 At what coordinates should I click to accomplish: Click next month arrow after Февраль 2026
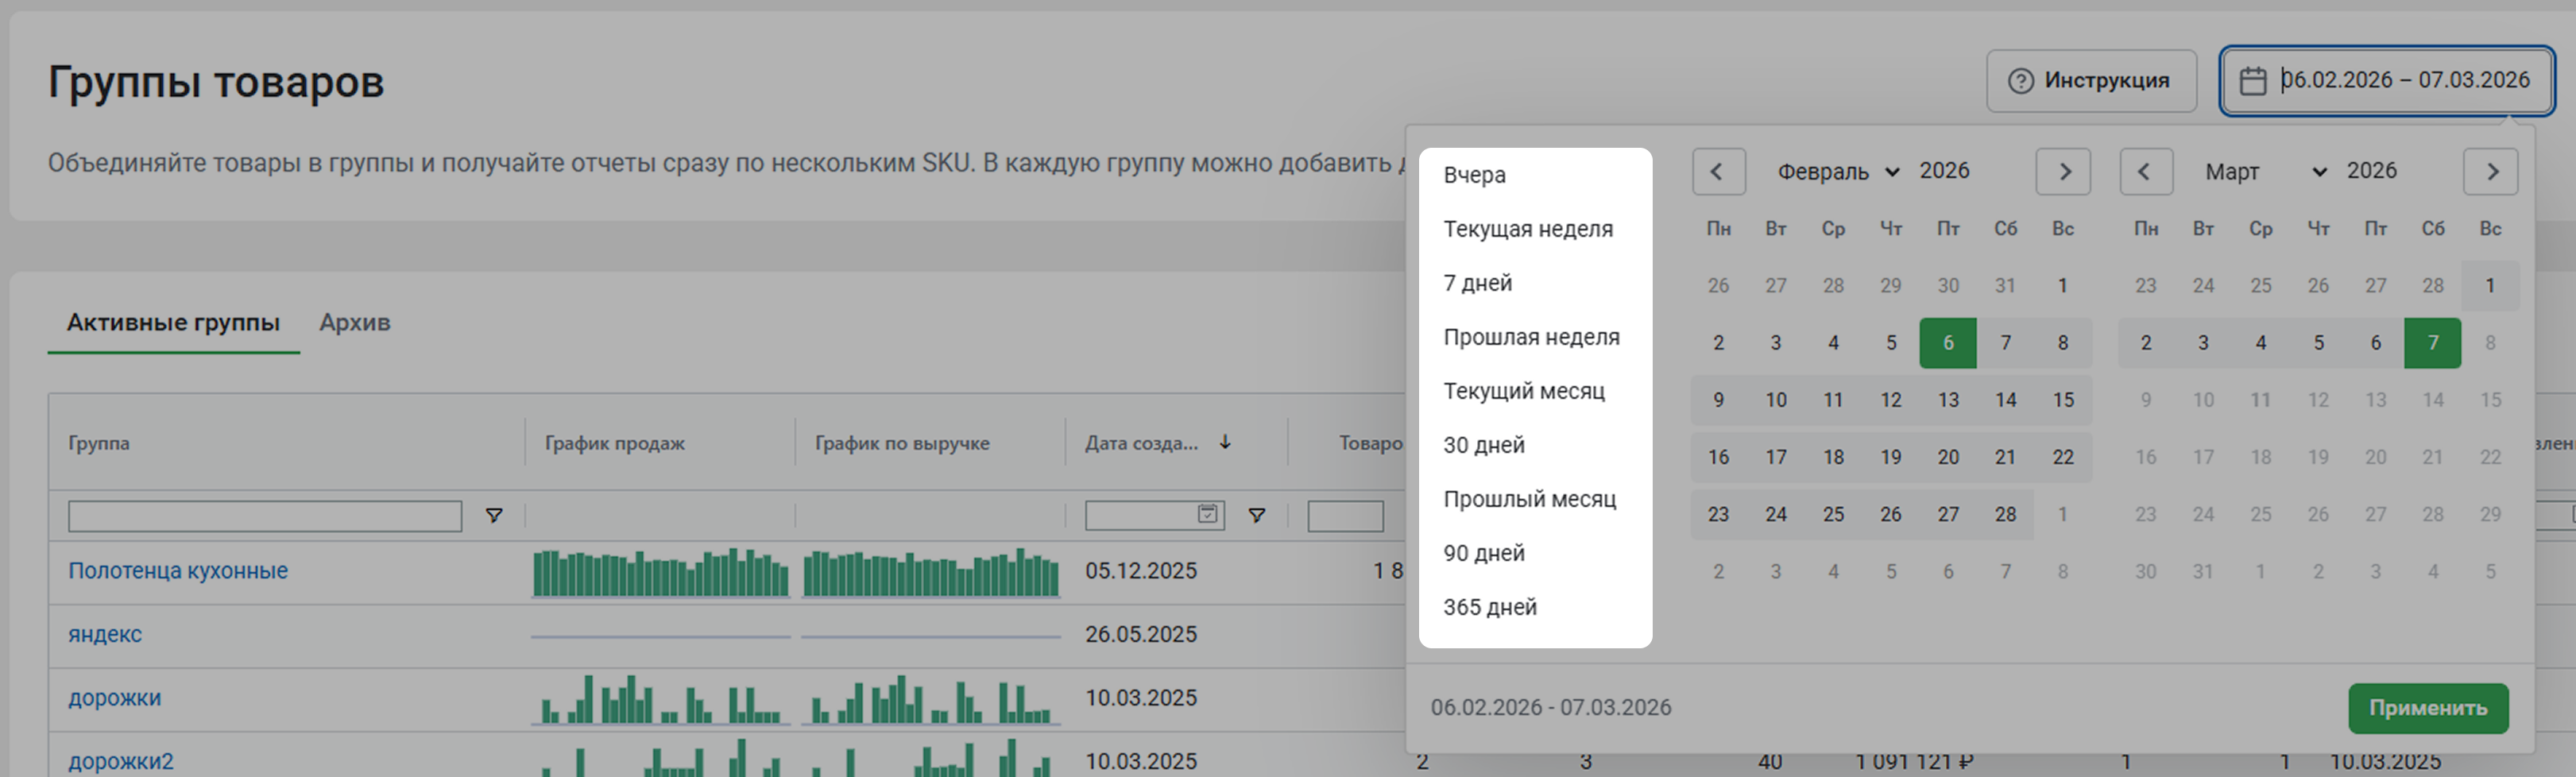coord(2064,172)
